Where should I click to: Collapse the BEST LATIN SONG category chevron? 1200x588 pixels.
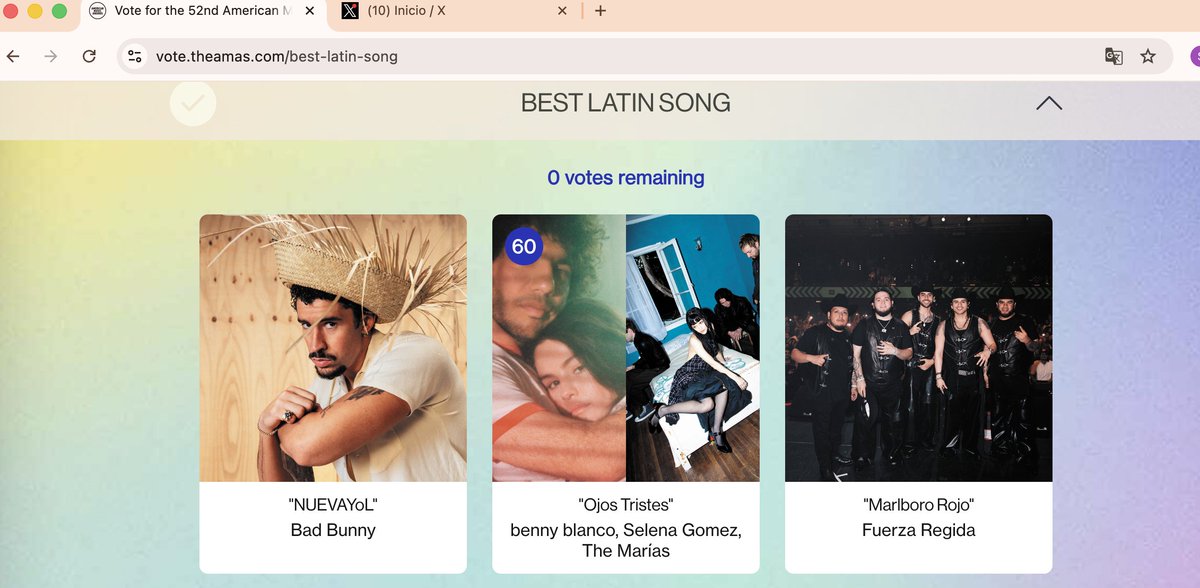coord(1048,103)
